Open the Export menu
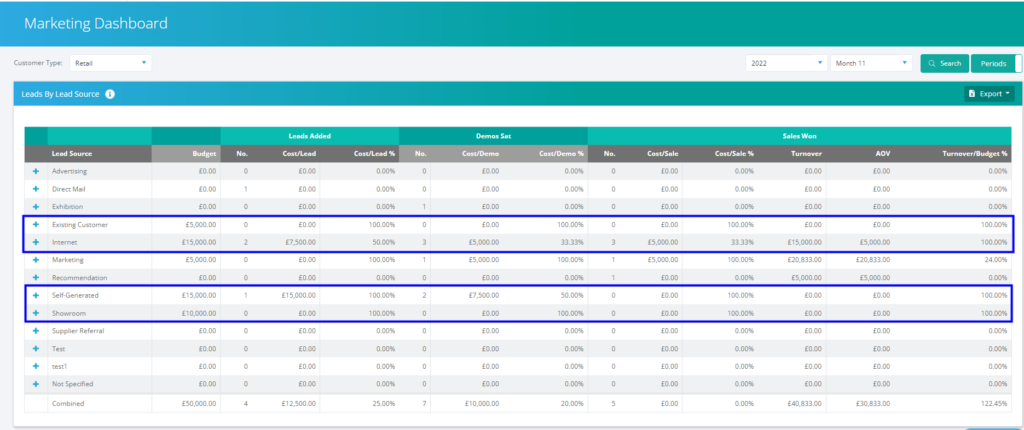This screenshot has width=1024, height=430. pyautogui.click(x=990, y=94)
